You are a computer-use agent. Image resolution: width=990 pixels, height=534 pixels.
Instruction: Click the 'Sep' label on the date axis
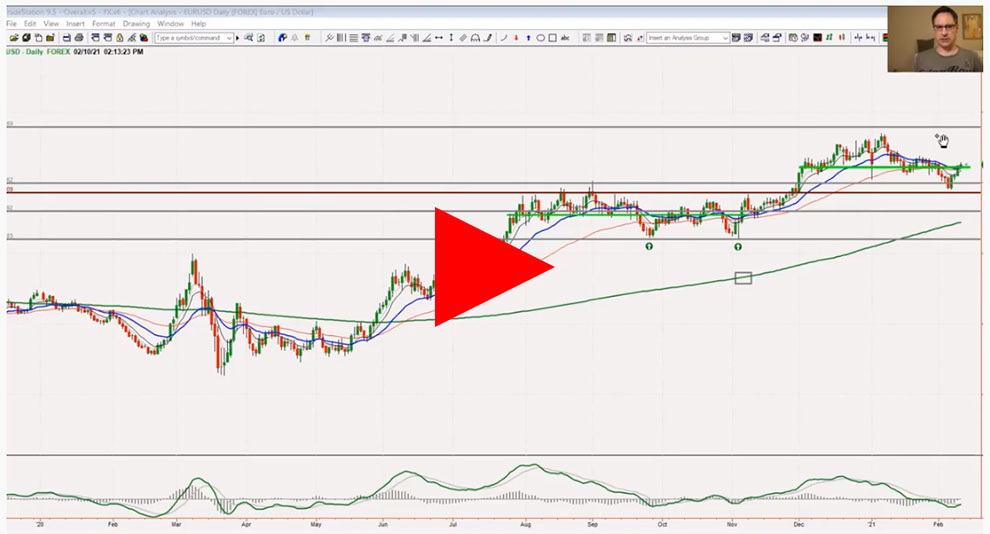pyautogui.click(x=592, y=524)
